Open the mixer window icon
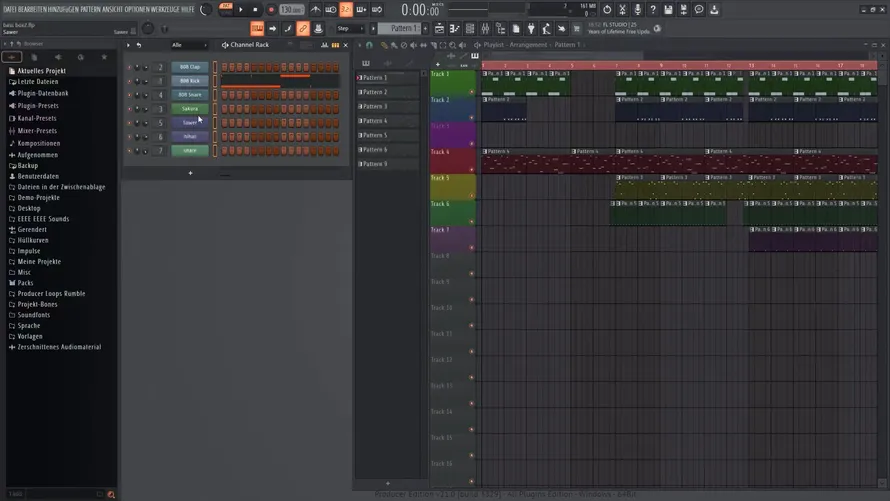The image size is (890, 501). point(485,28)
